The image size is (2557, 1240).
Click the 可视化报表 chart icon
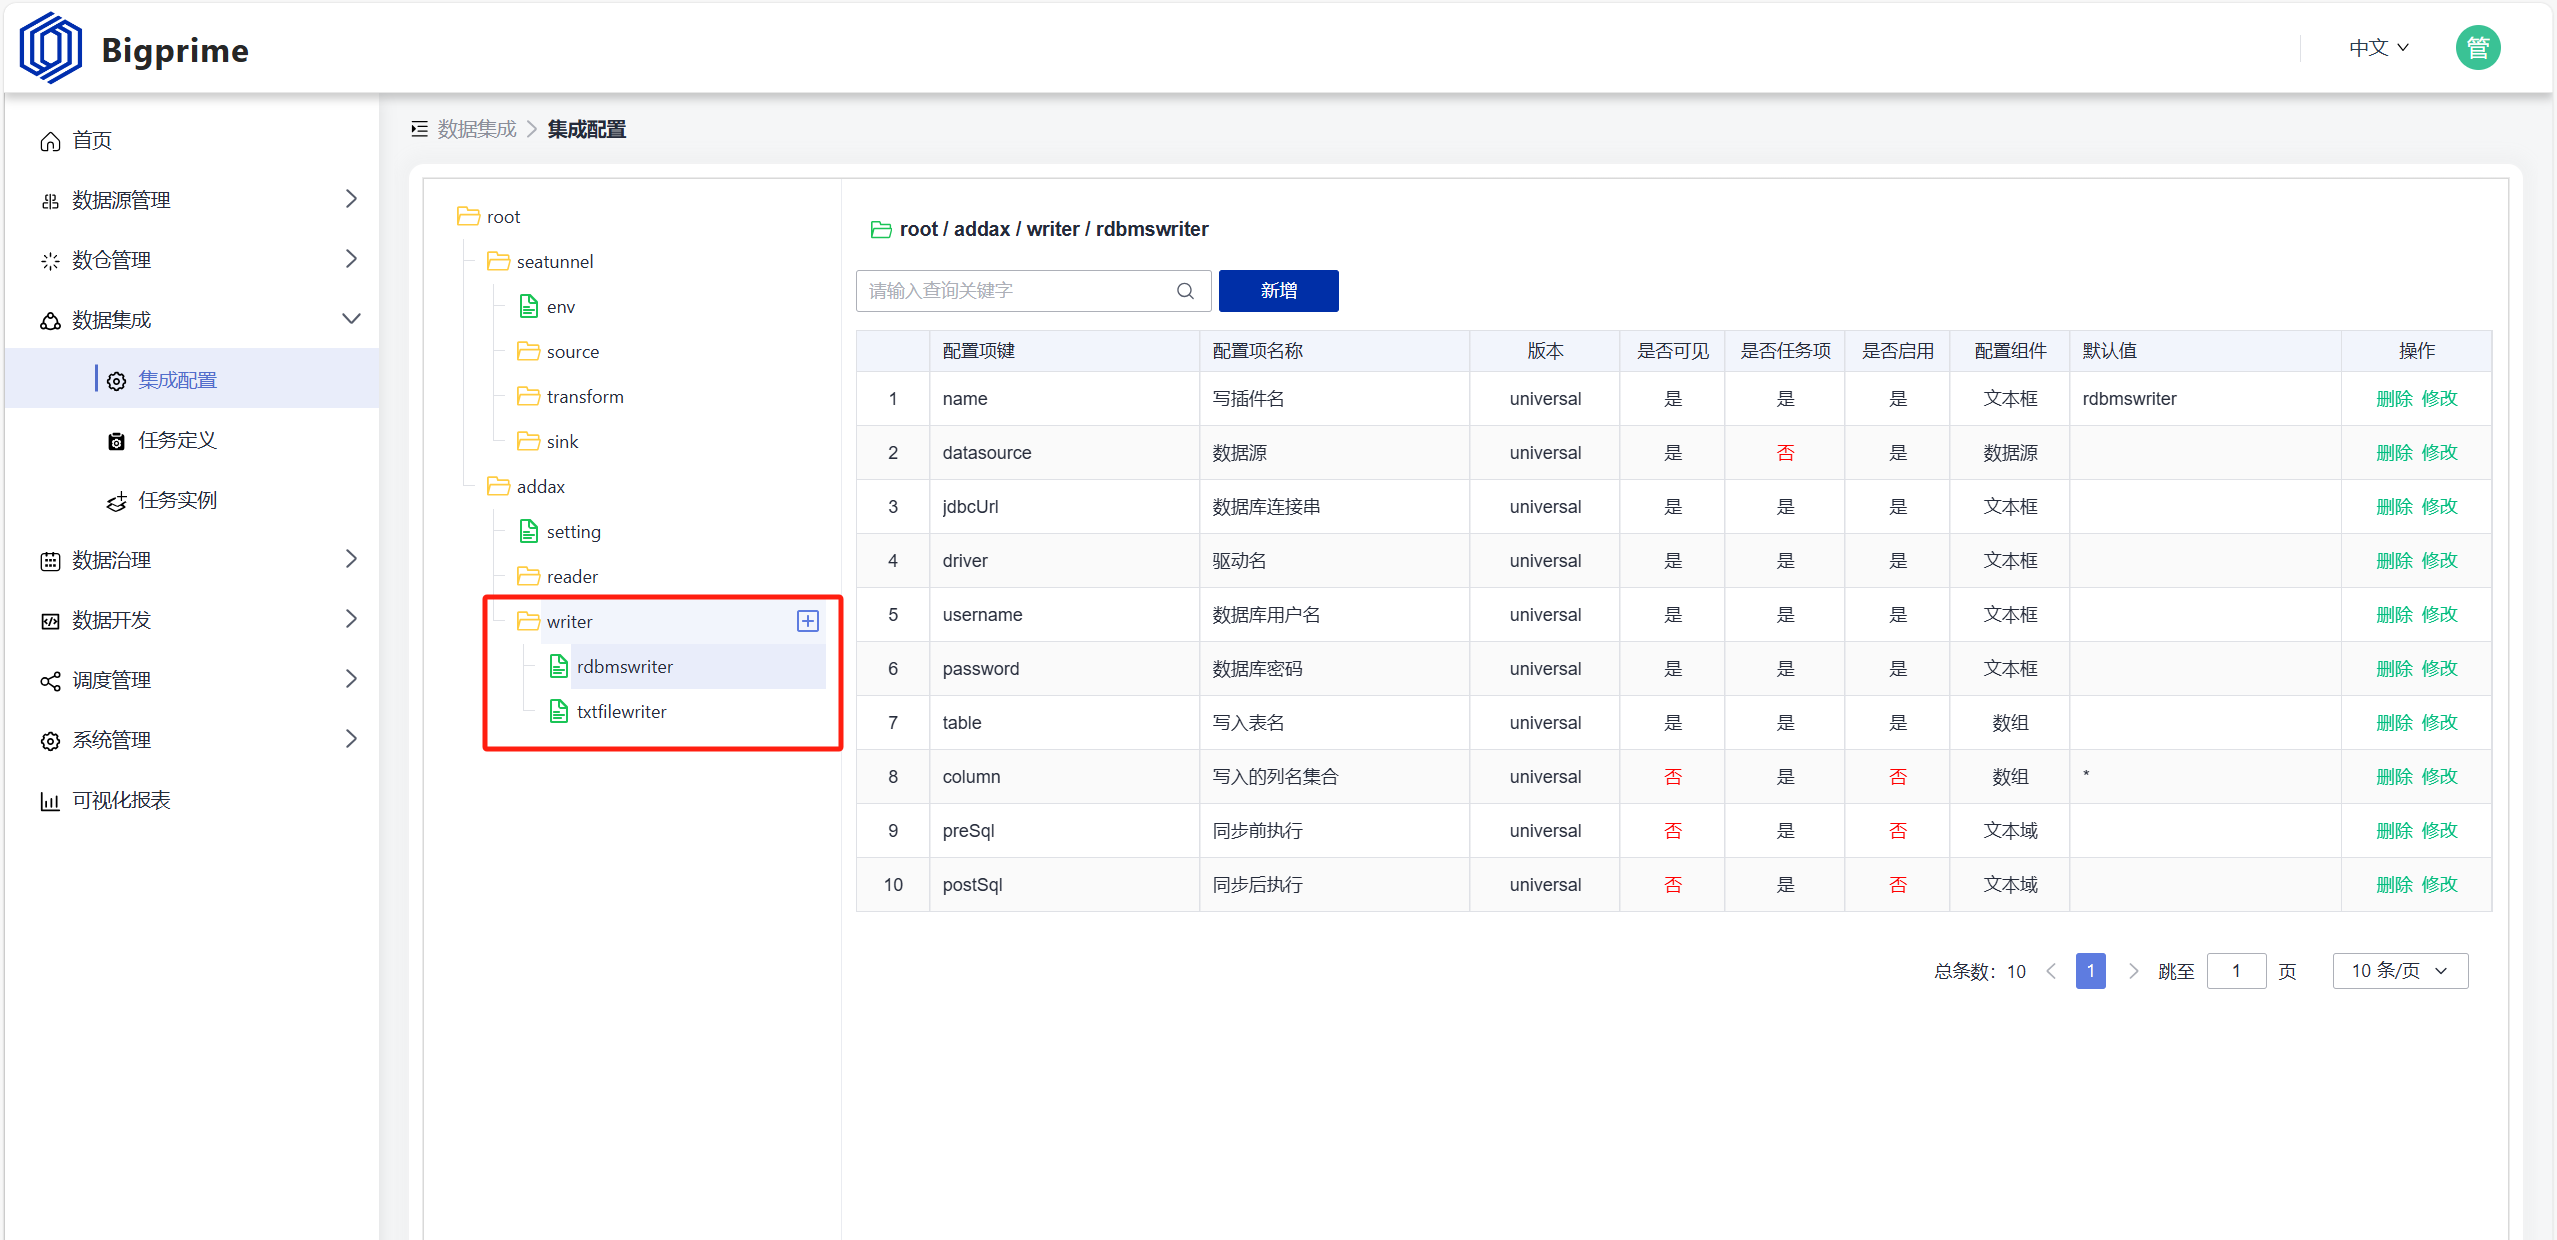(50, 801)
